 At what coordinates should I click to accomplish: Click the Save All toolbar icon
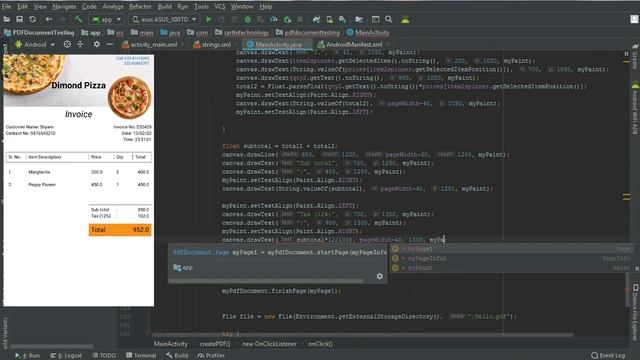[19, 19]
